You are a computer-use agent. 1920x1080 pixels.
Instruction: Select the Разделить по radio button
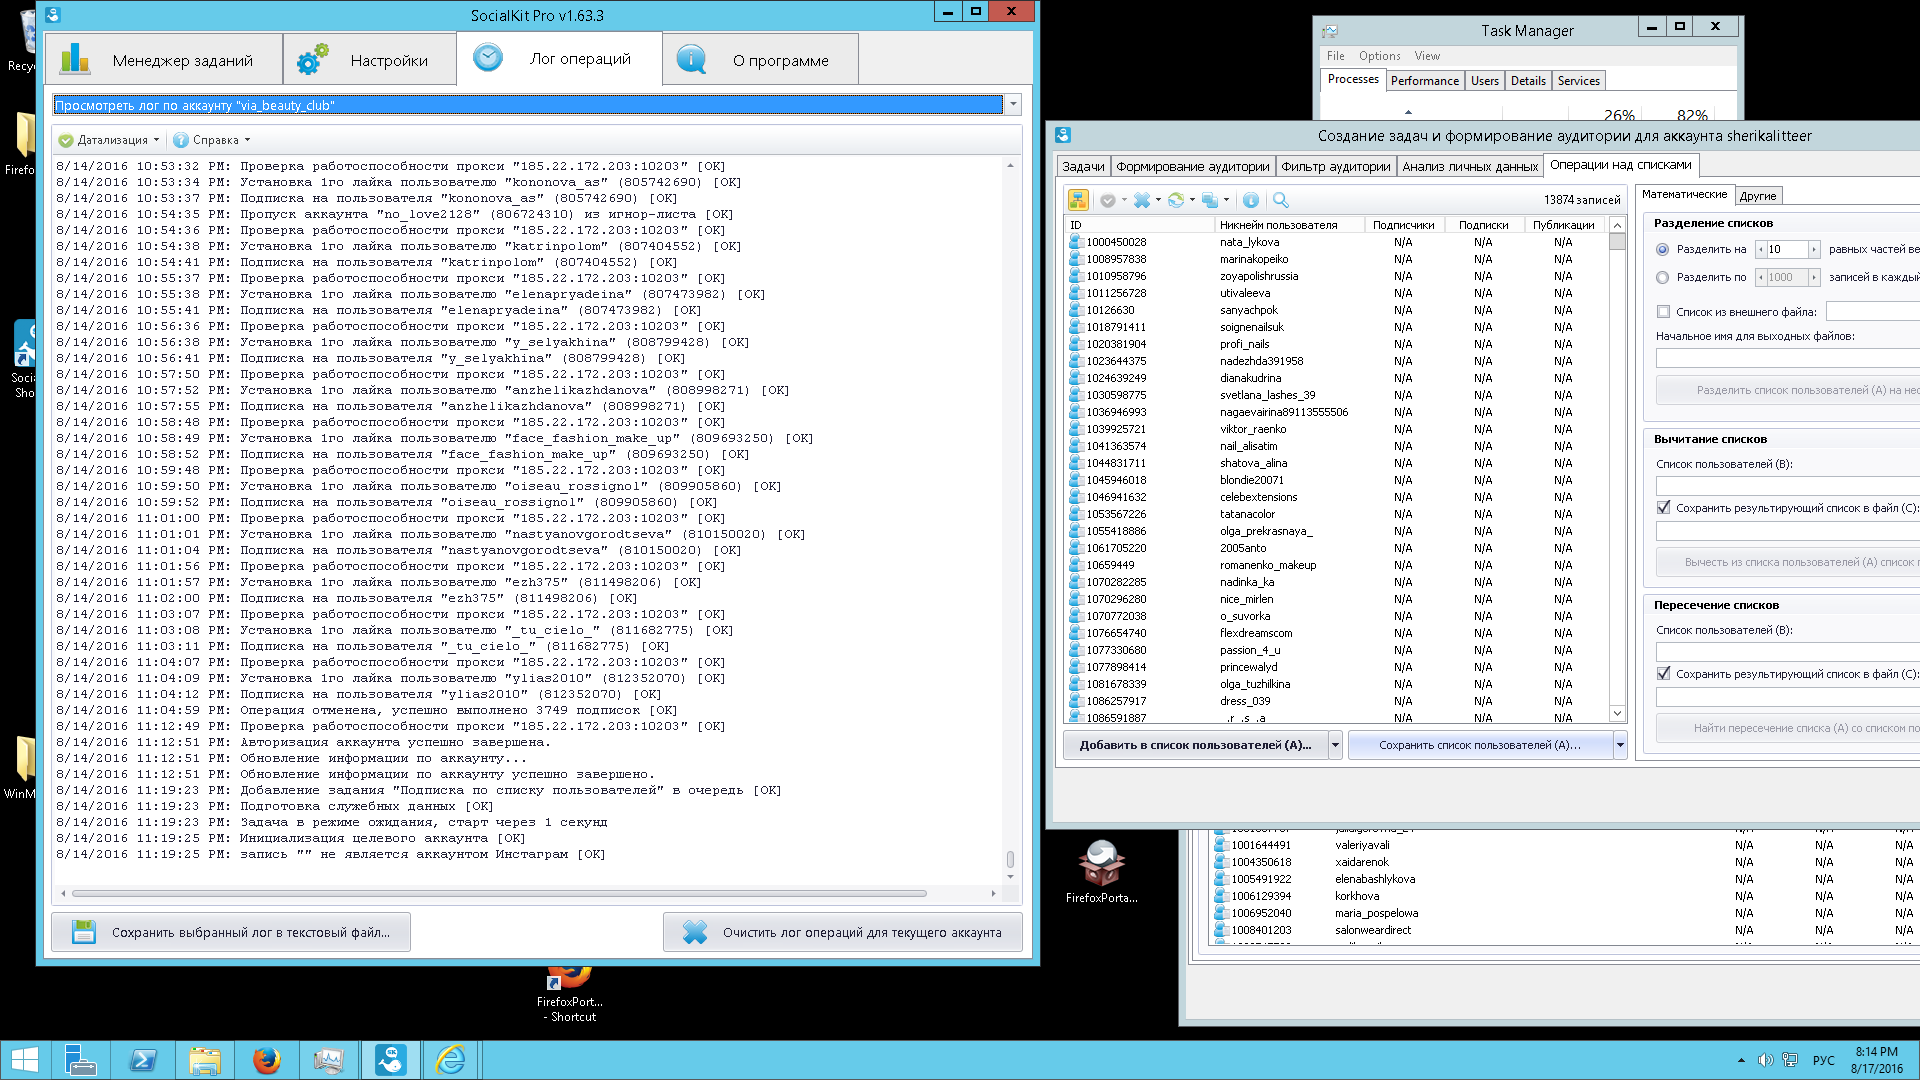[1662, 277]
